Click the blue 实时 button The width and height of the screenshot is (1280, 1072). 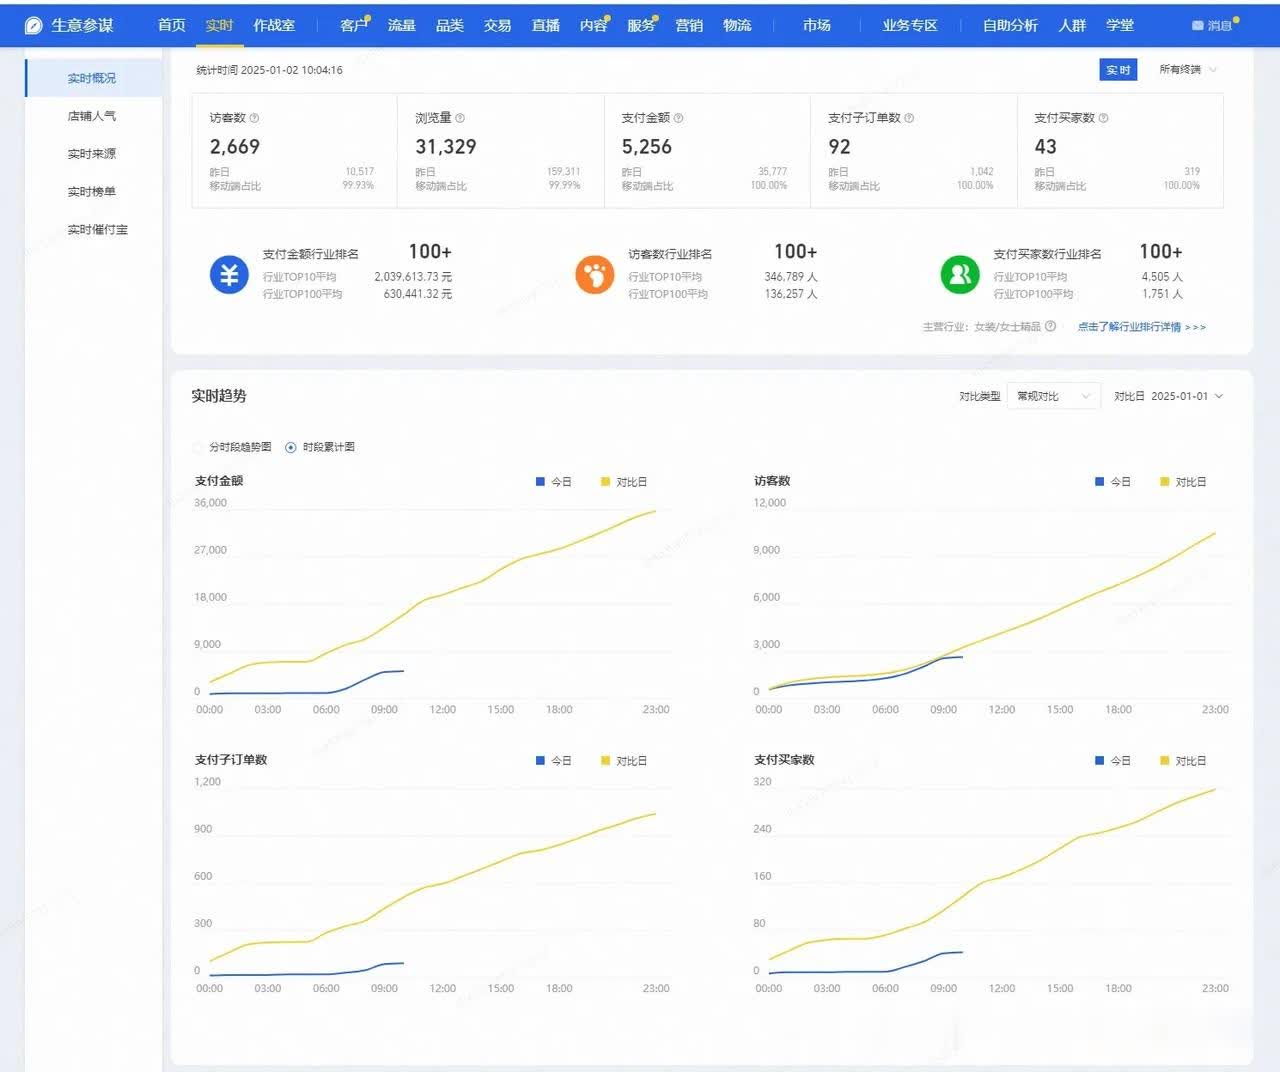(x=1118, y=70)
